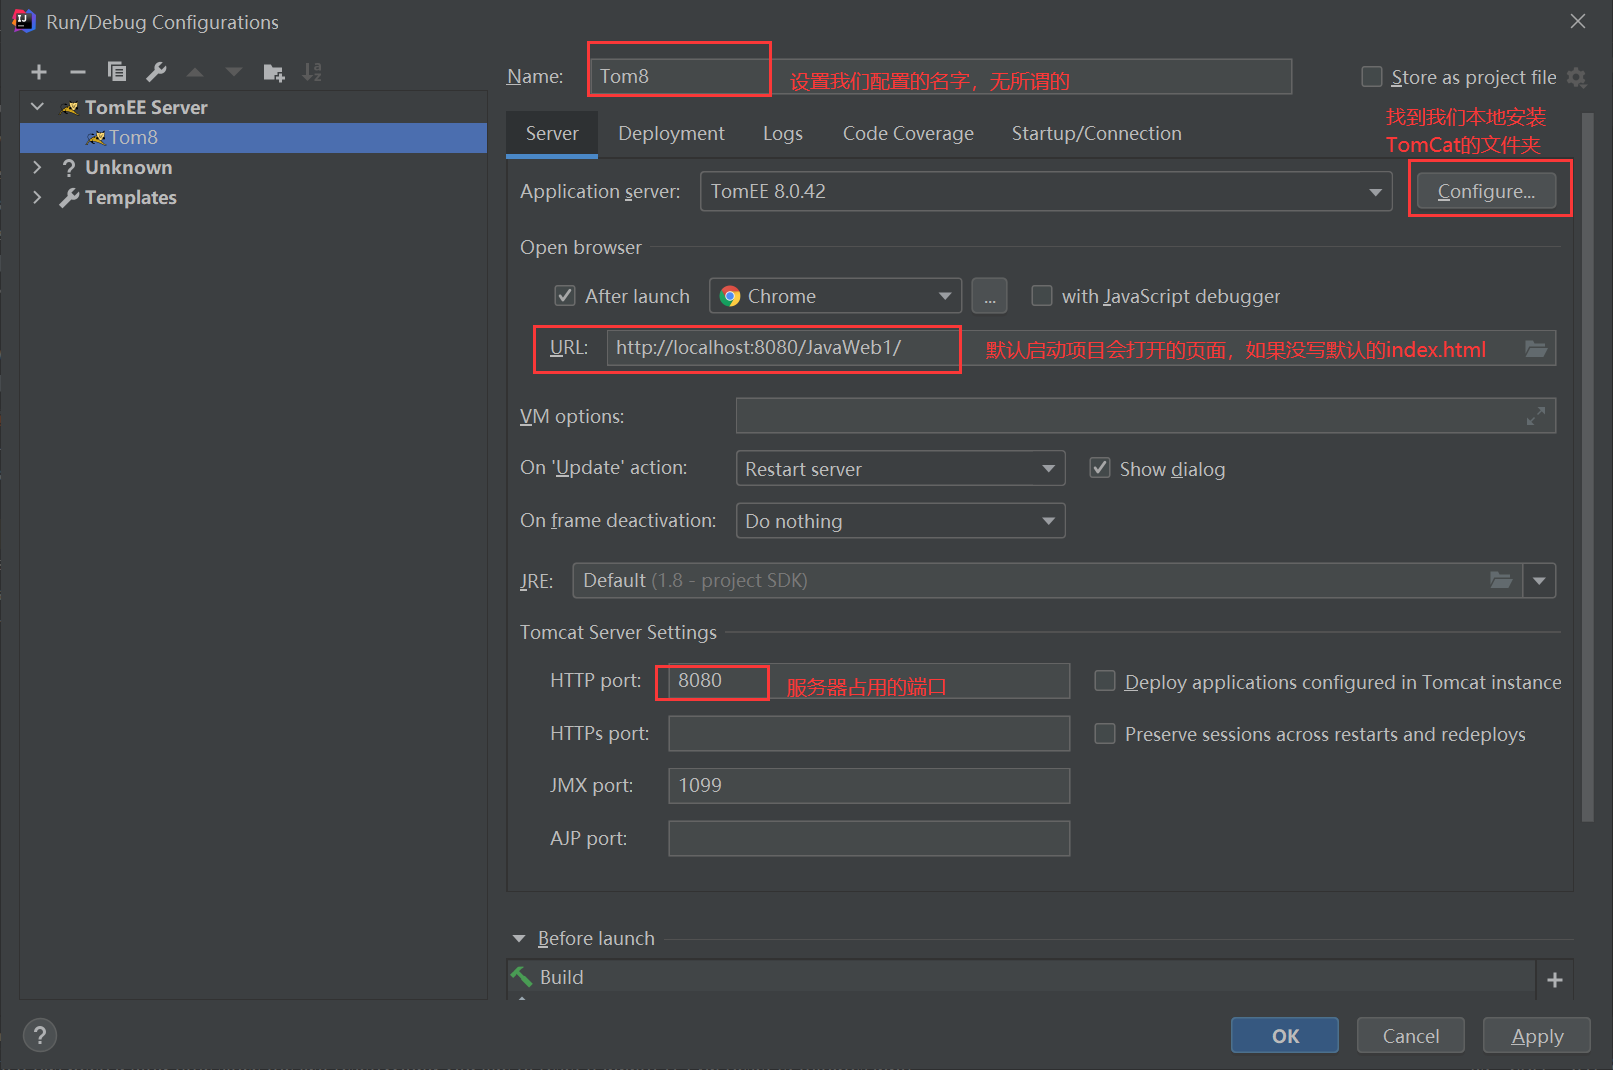
Task: Open the help question mark button
Action: pos(40,1035)
